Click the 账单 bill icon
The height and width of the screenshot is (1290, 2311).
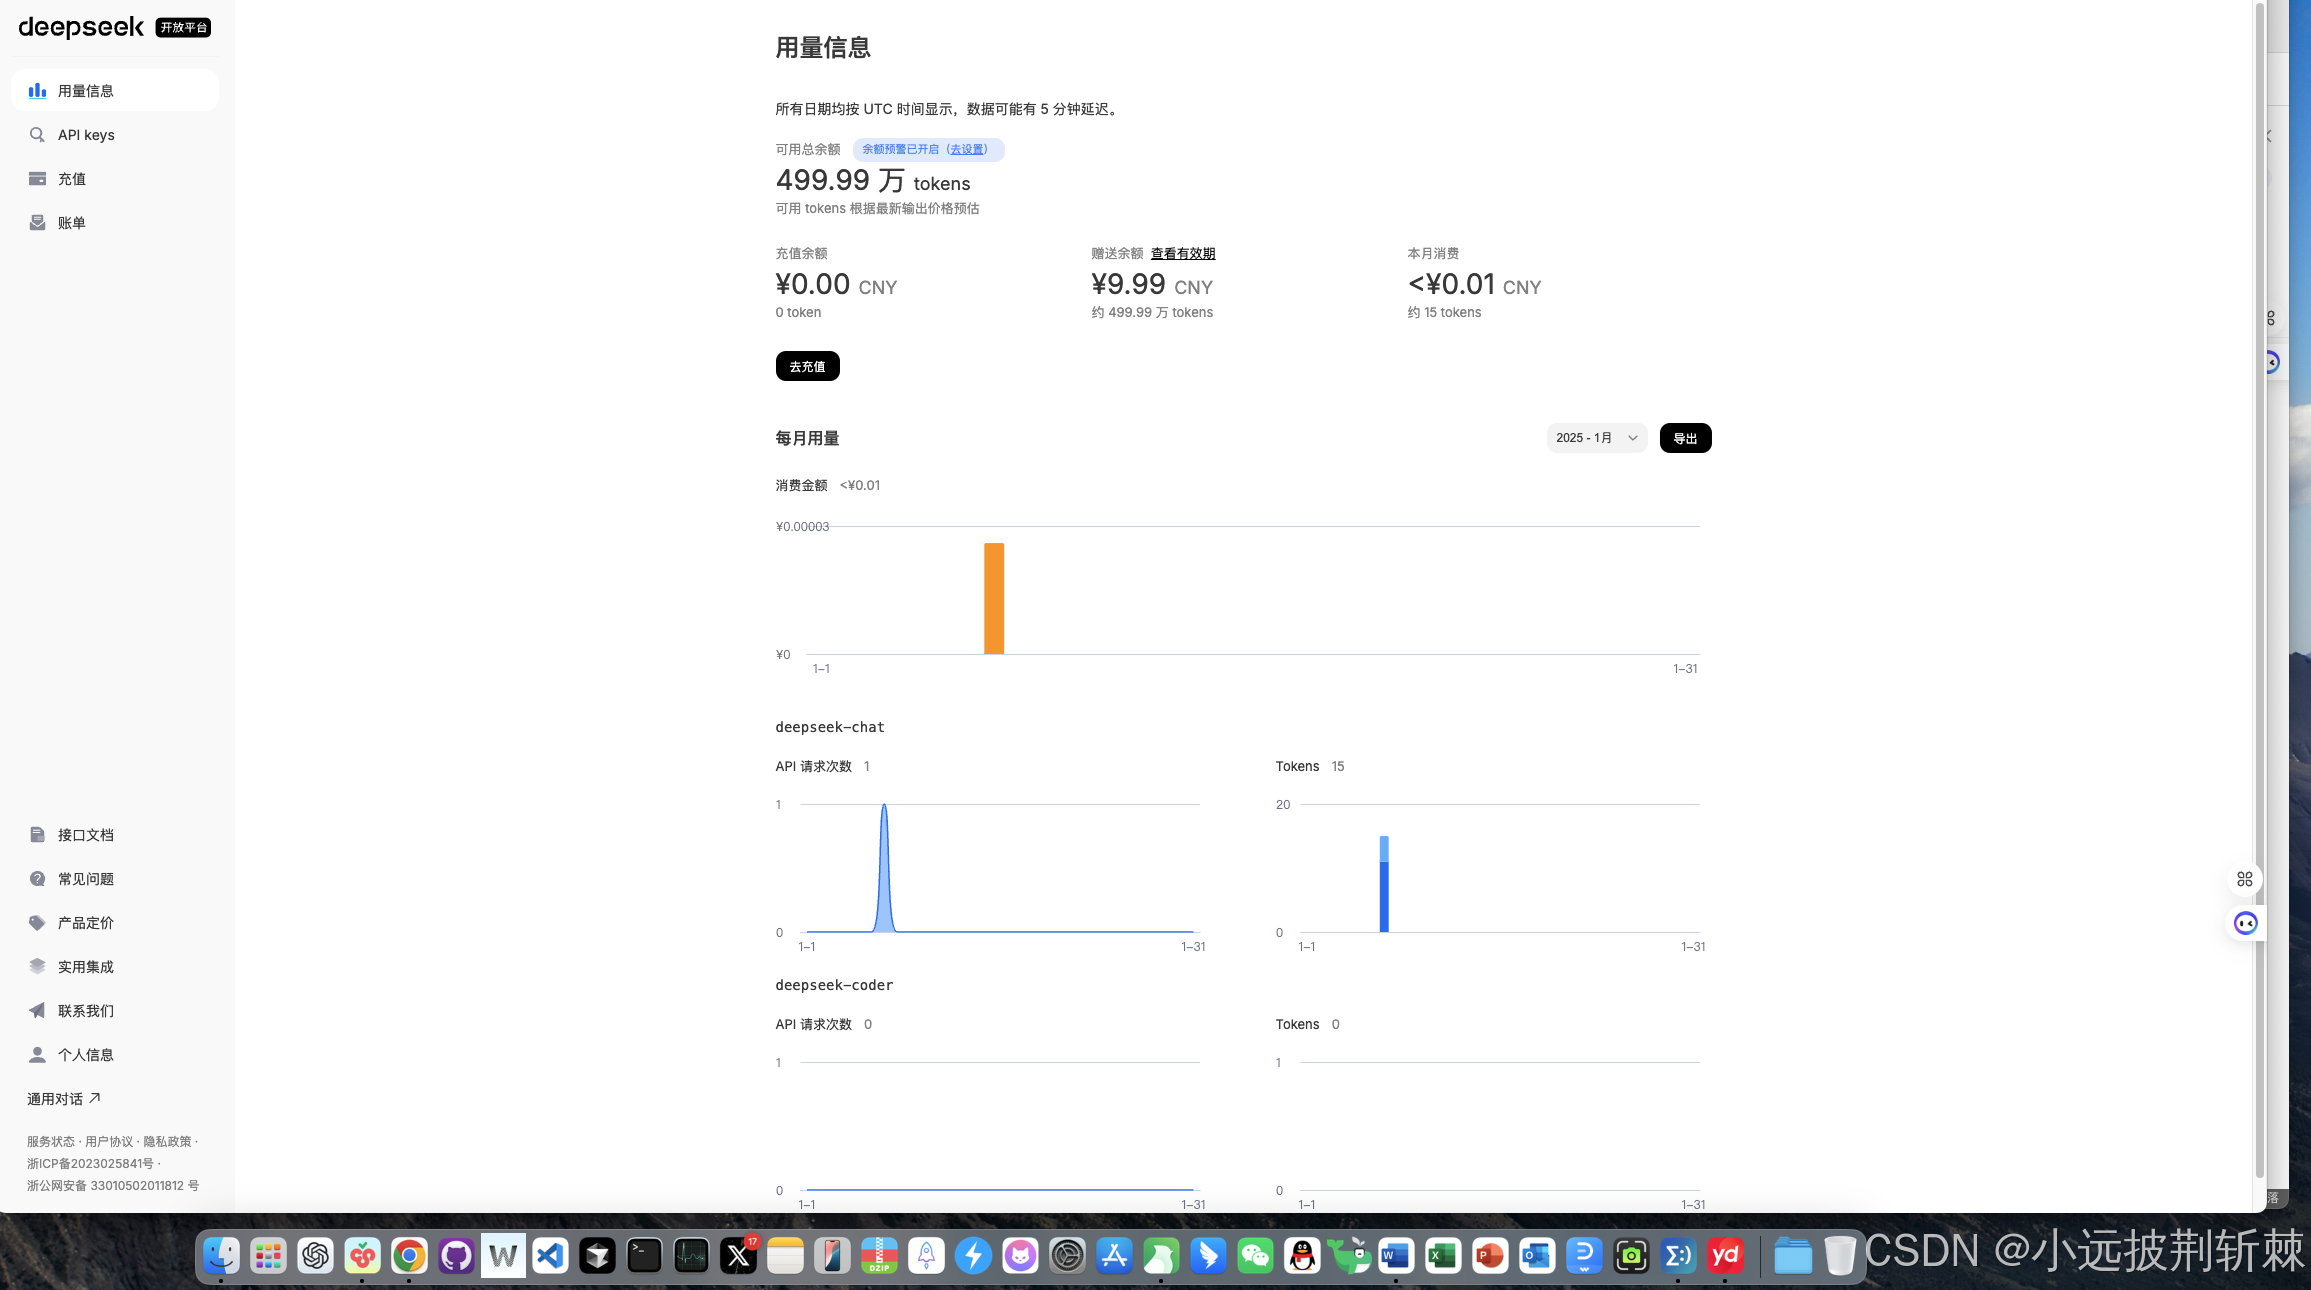tap(37, 222)
